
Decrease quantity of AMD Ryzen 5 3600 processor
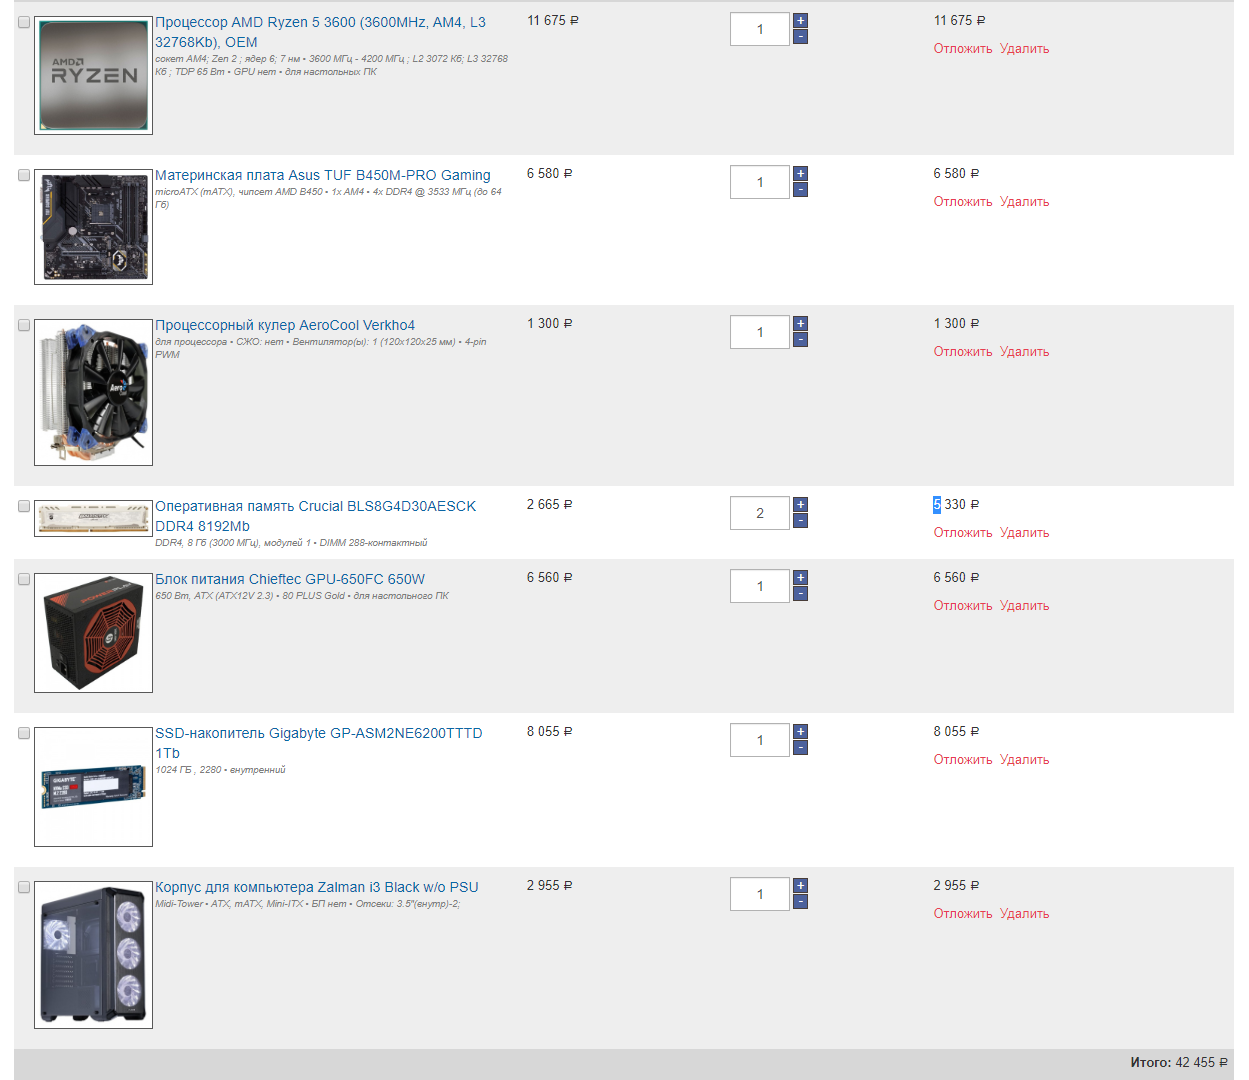click(x=800, y=37)
